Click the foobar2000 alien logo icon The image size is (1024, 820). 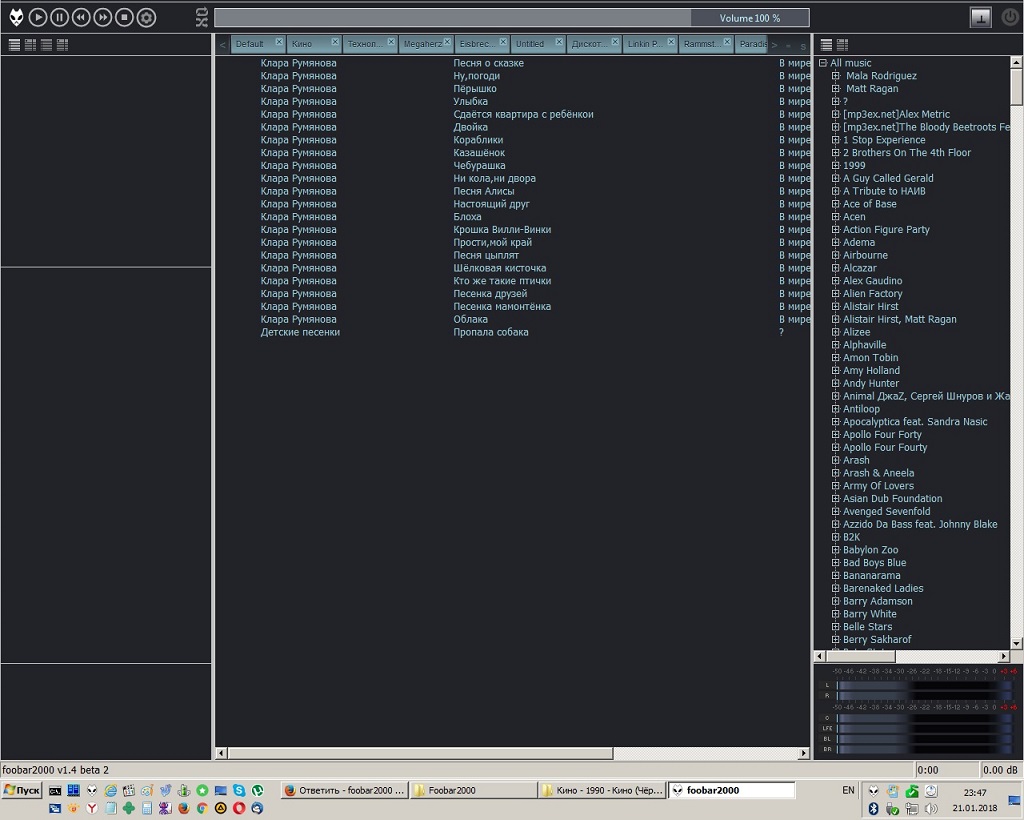tap(16, 17)
